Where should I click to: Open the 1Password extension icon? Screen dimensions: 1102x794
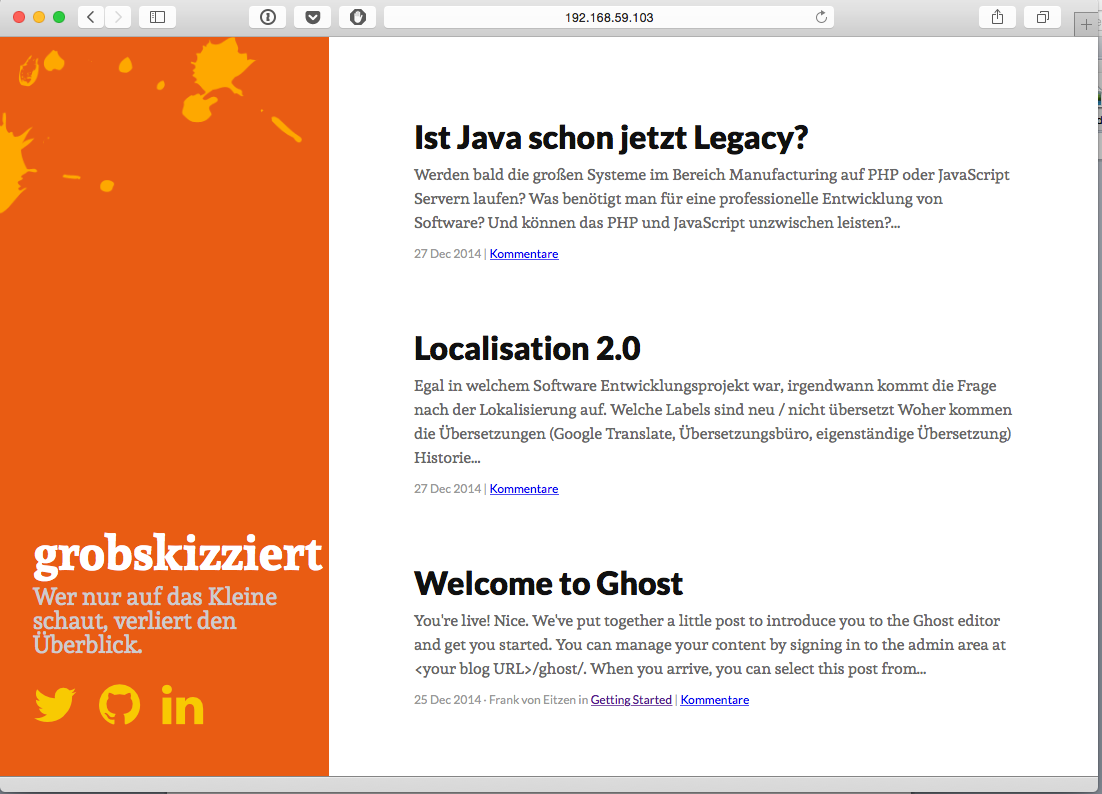point(267,16)
